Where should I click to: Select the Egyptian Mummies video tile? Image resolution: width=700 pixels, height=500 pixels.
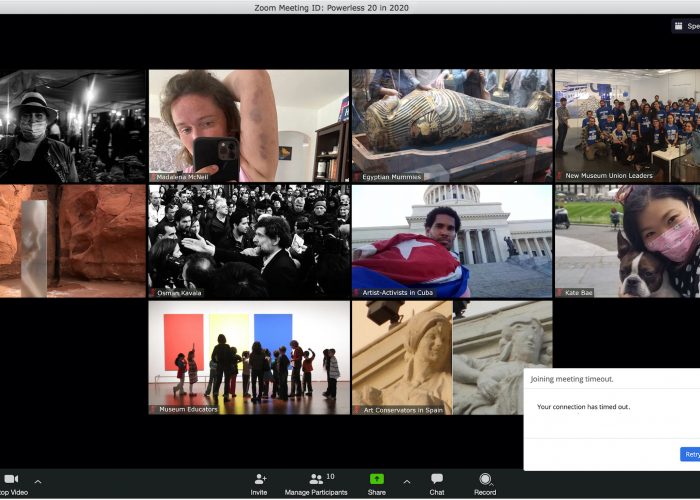pos(451,125)
